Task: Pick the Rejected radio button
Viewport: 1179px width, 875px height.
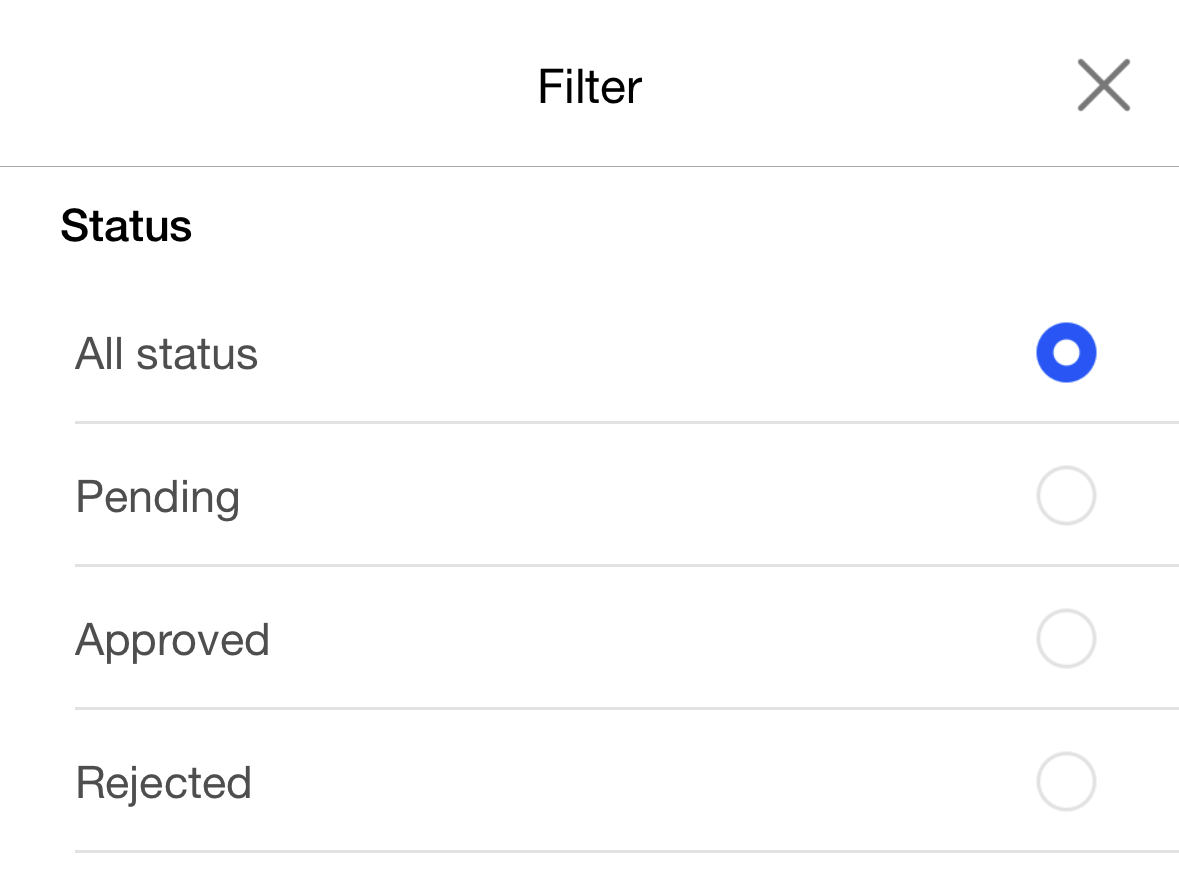Action: click(1066, 781)
